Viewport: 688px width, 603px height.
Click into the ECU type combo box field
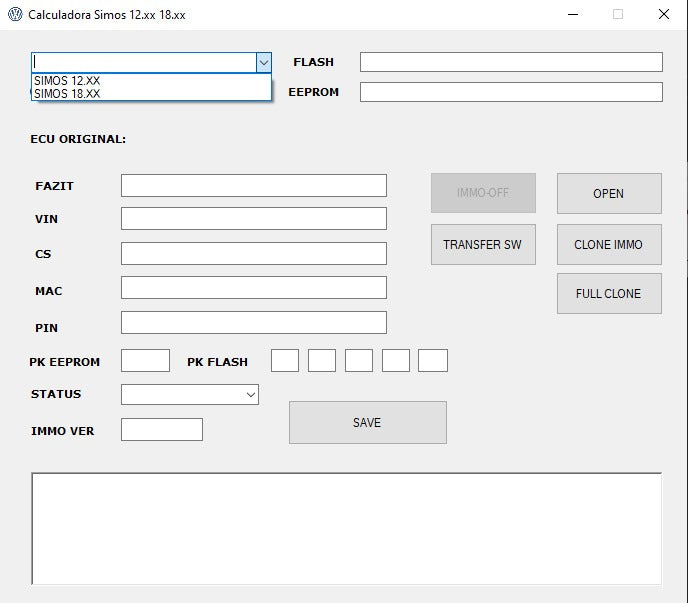click(144, 62)
